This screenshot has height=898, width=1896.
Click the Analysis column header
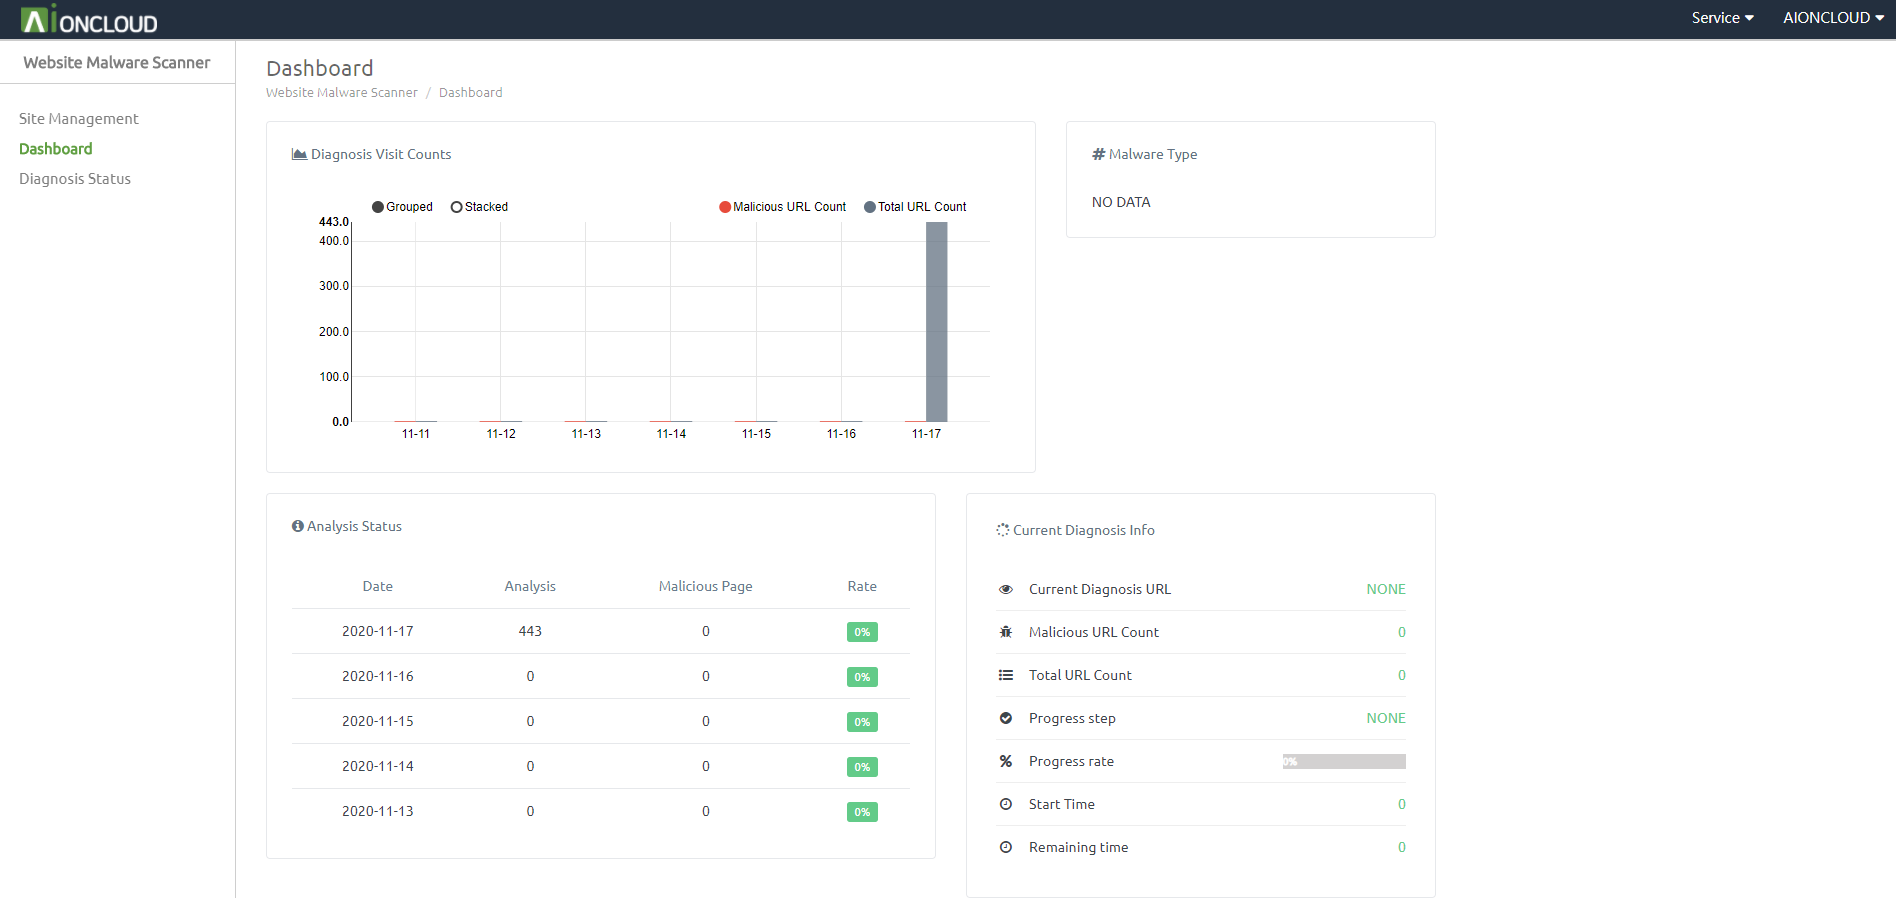tap(530, 587)
